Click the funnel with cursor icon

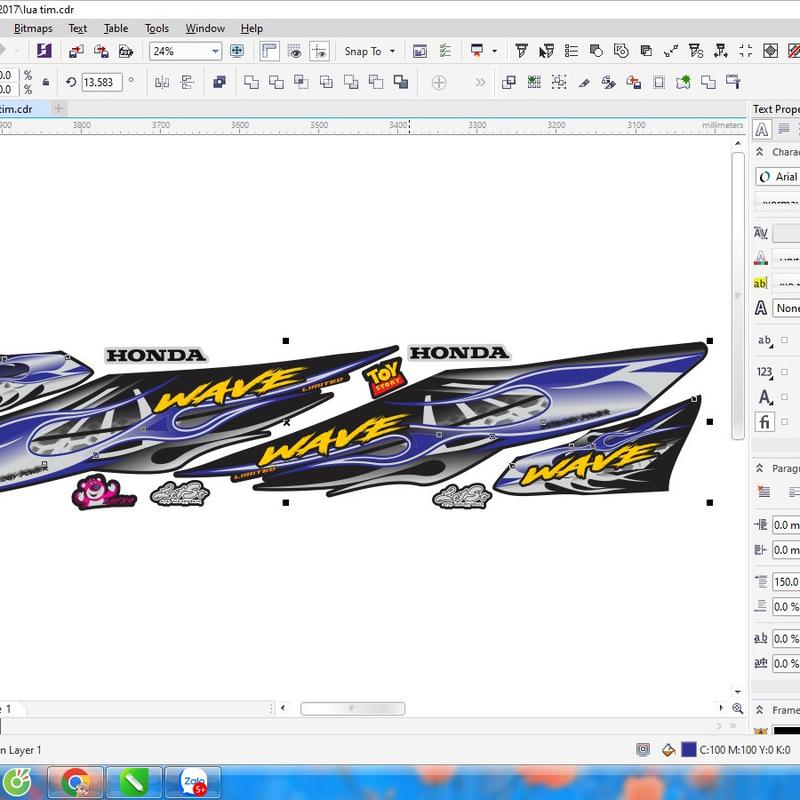point(546,51)
